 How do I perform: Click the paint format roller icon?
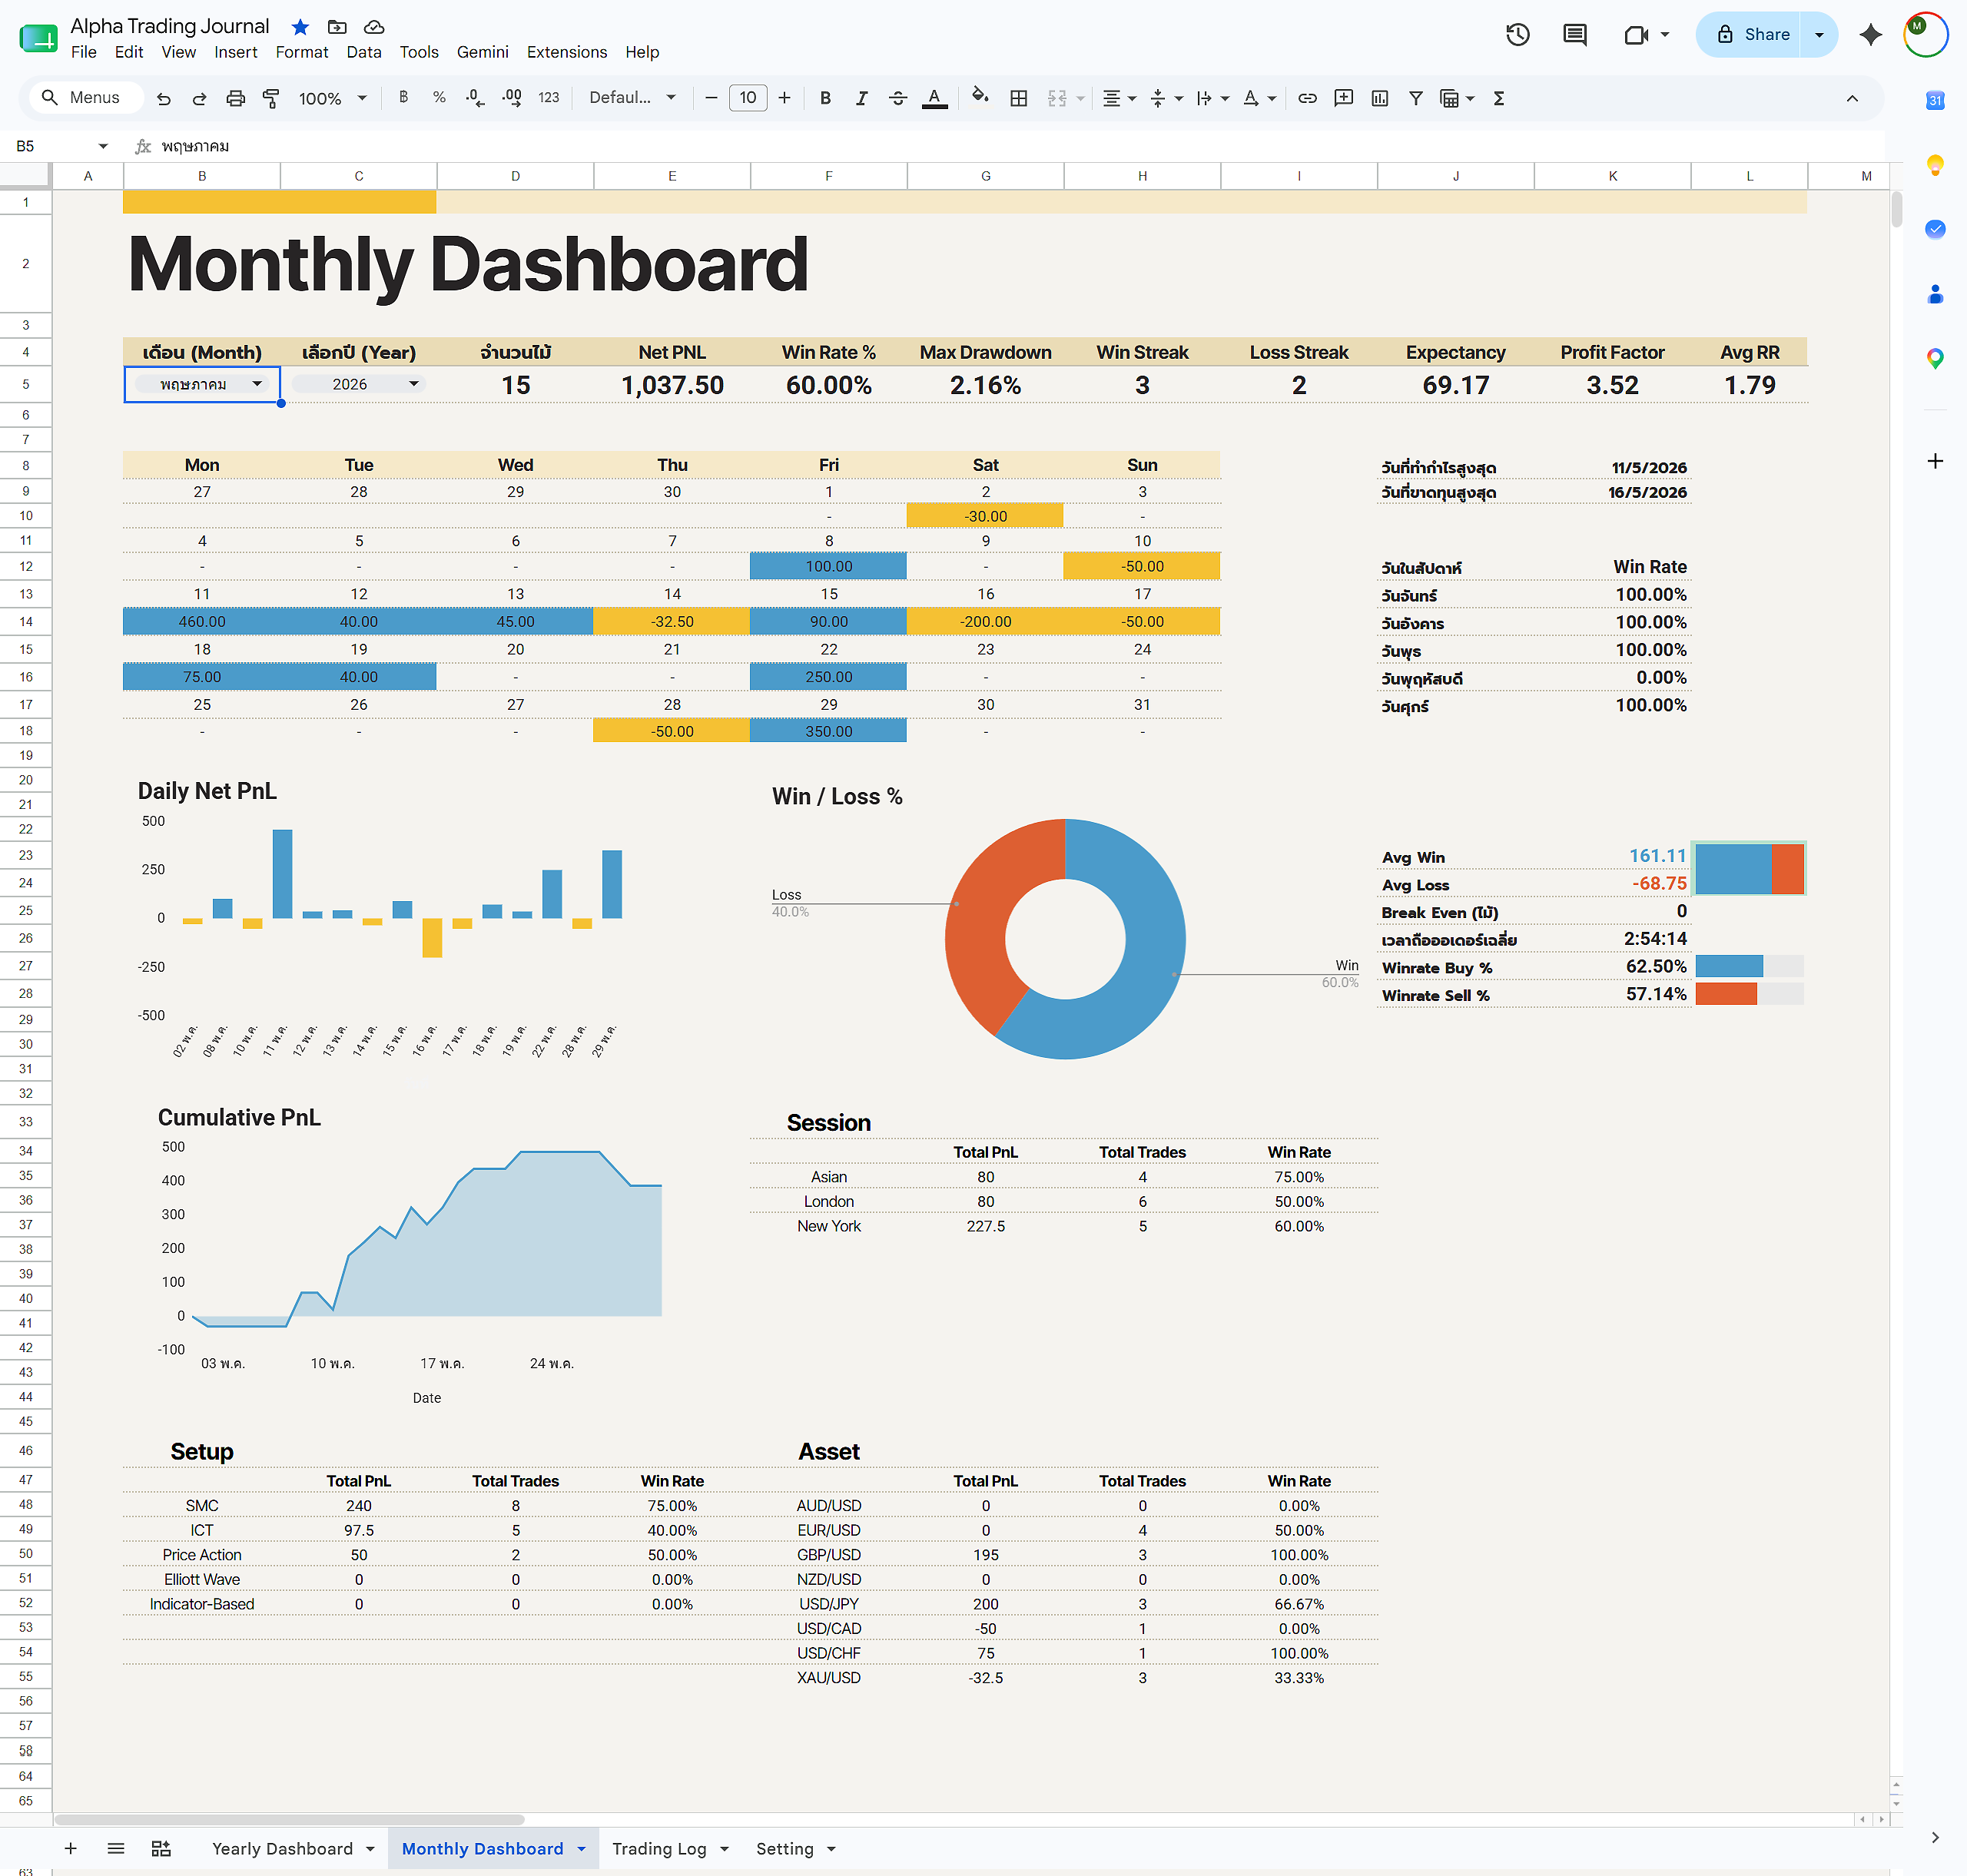point(271,98)
